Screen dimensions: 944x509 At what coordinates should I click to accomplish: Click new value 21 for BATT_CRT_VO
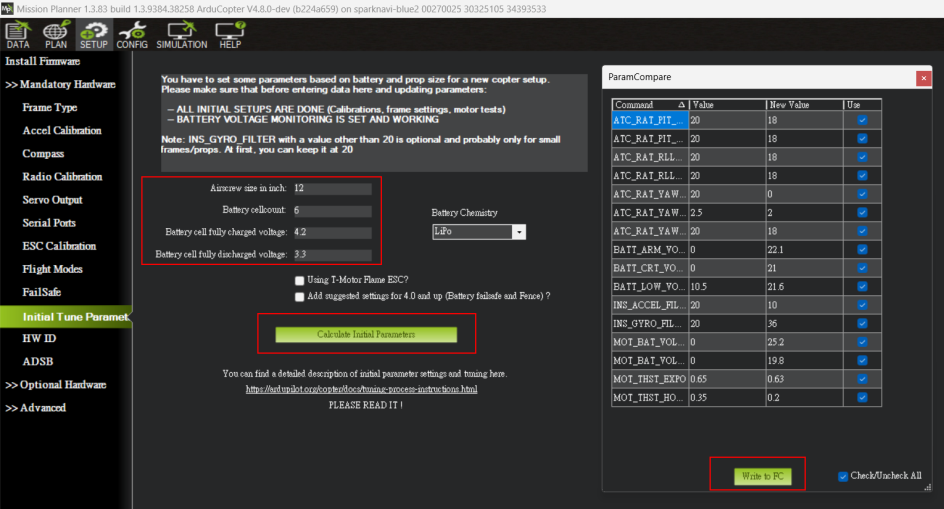tap(804, 268)
